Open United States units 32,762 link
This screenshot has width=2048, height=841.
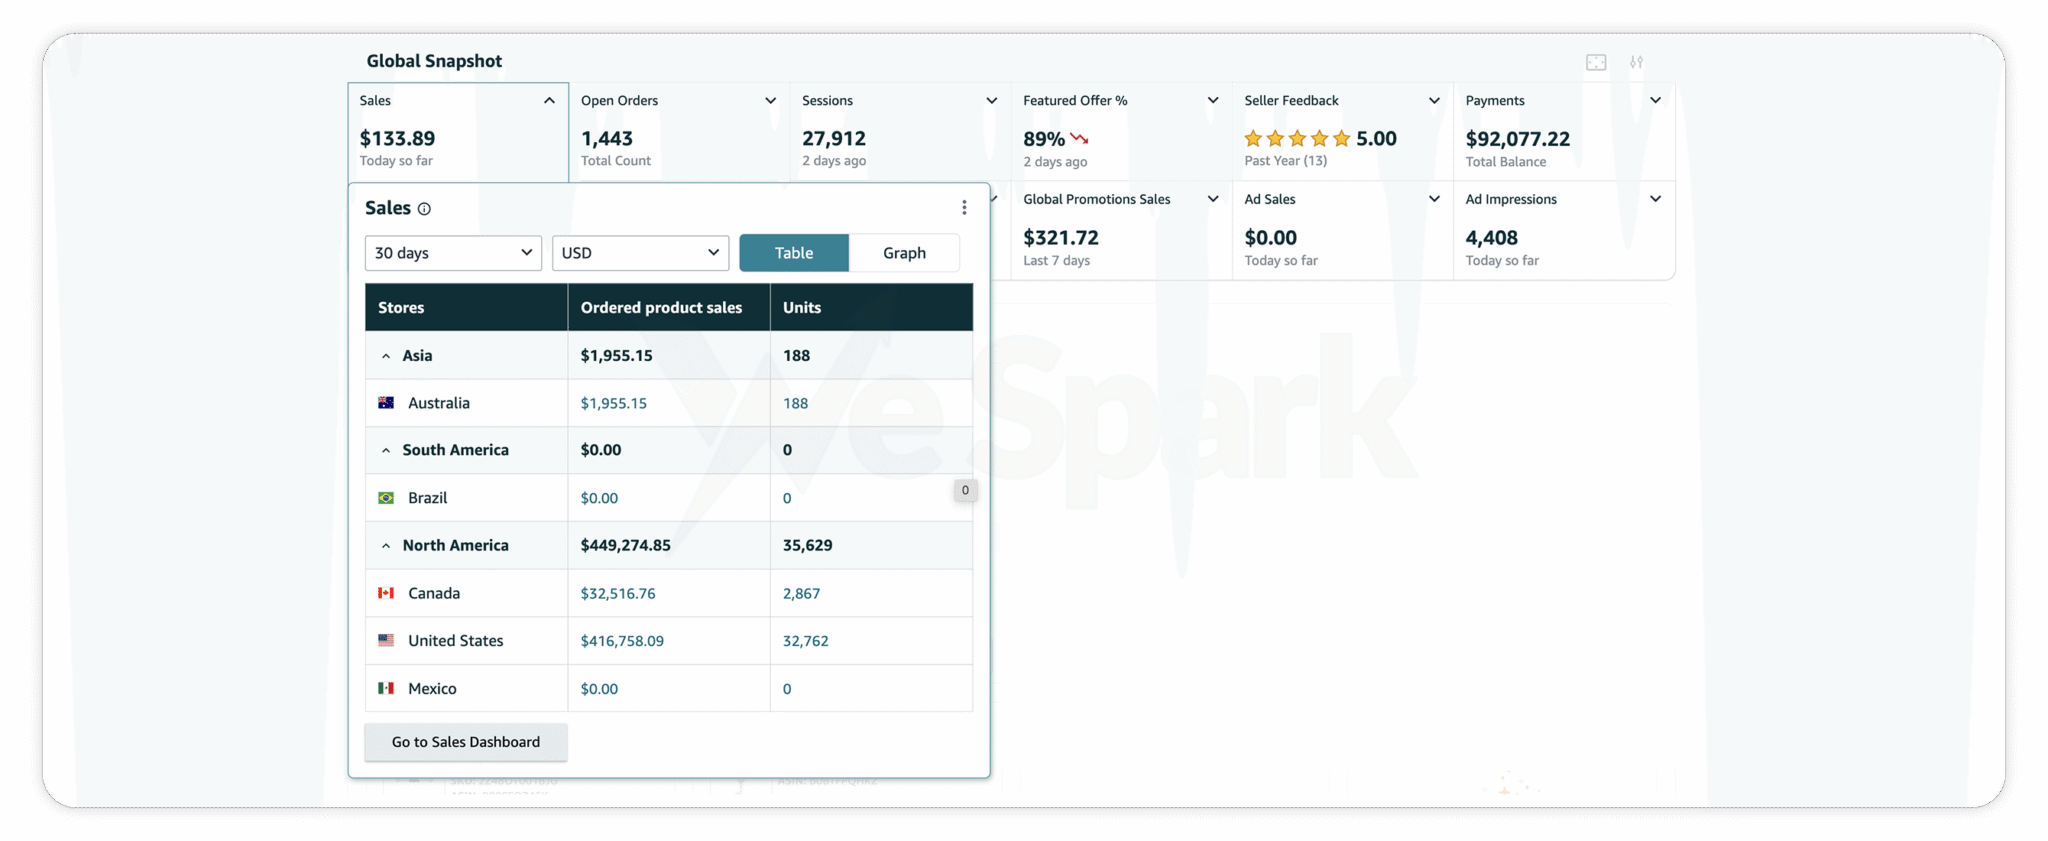(805, 640)
